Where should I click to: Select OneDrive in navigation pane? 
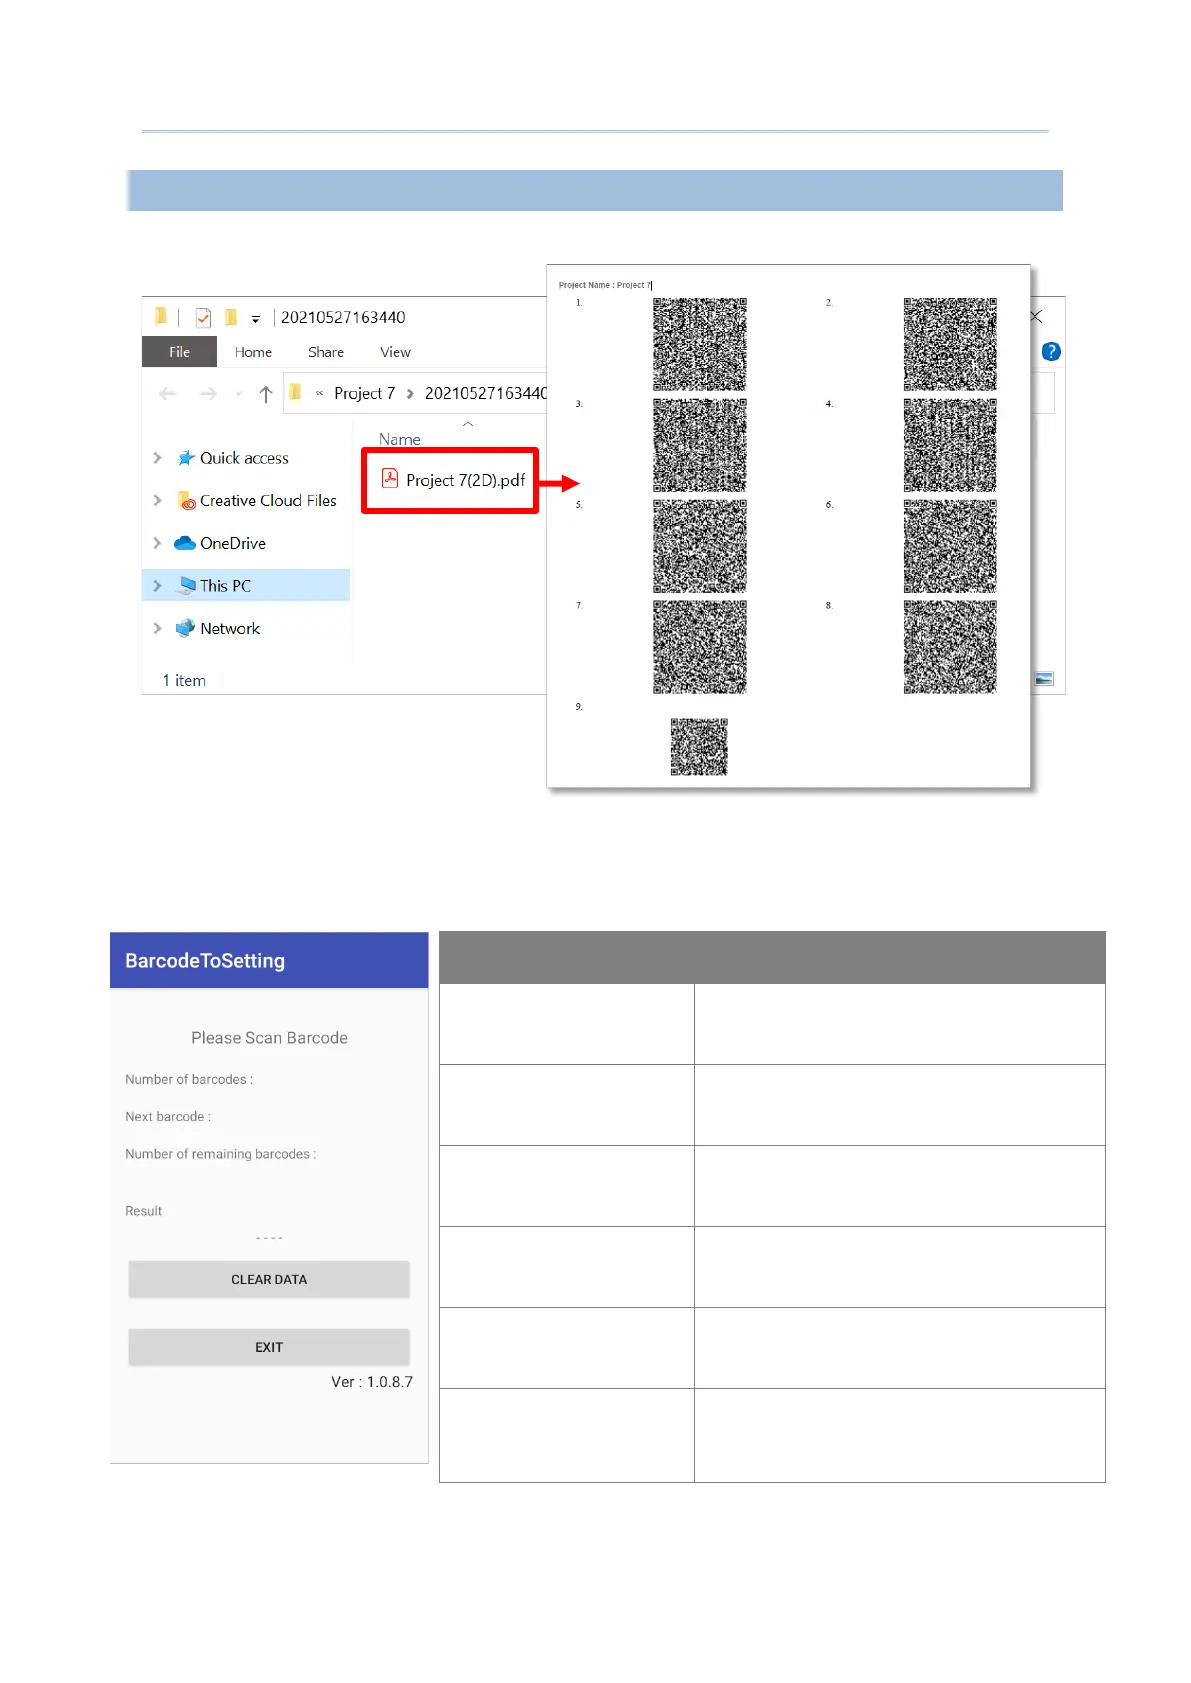(x=233, y=543)
